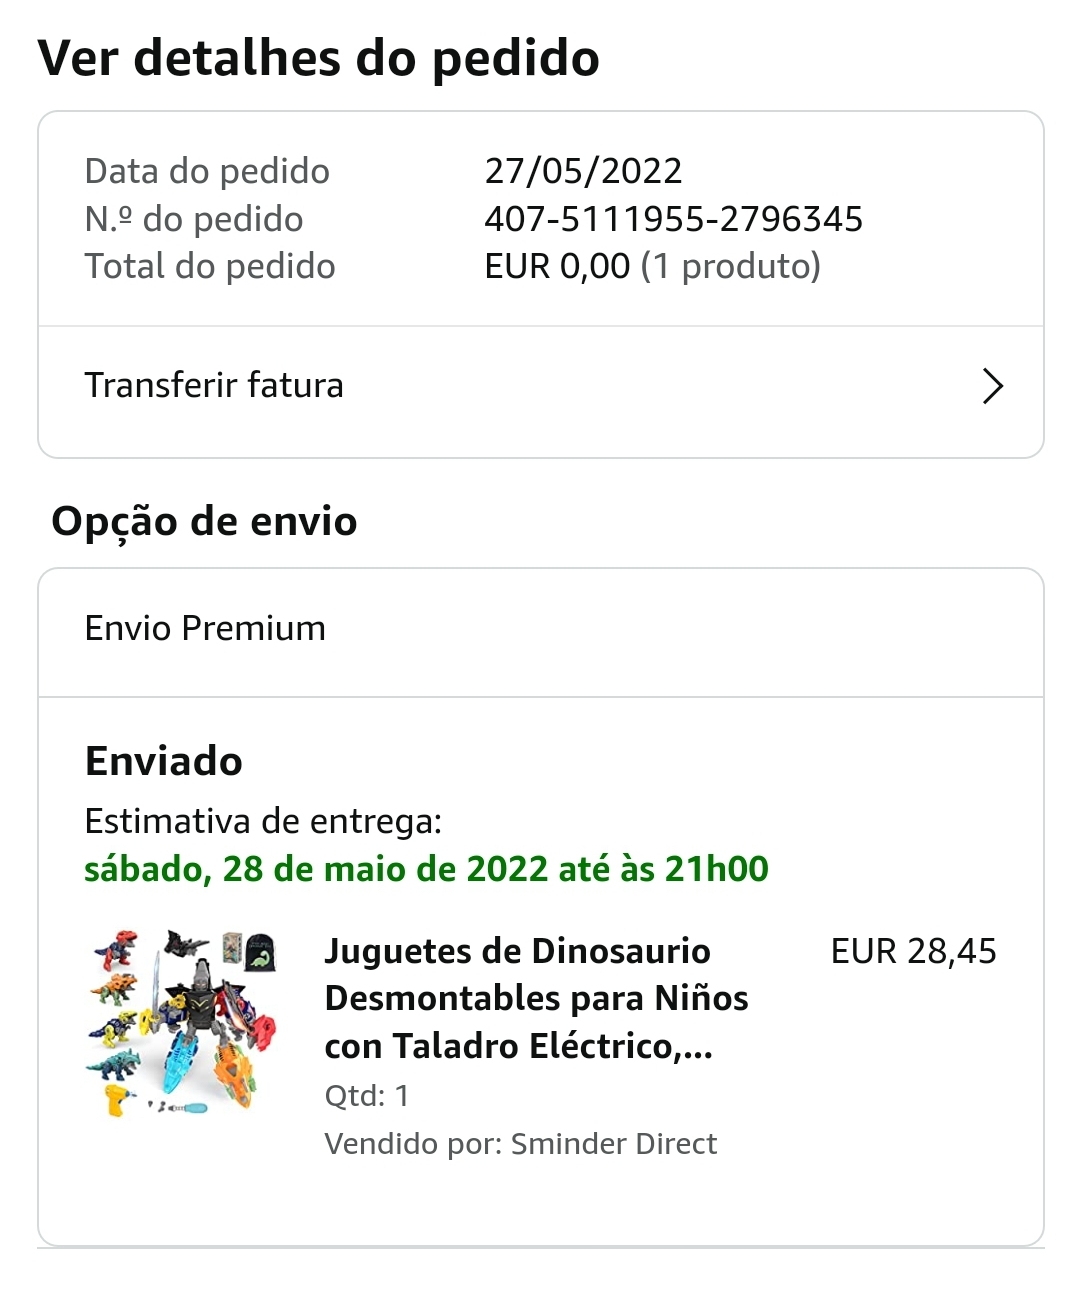Open the Juguetes de Dinosaurio product title
Screen dimensions: 1080x1289
pyautogui.click(x=536, y=998)
